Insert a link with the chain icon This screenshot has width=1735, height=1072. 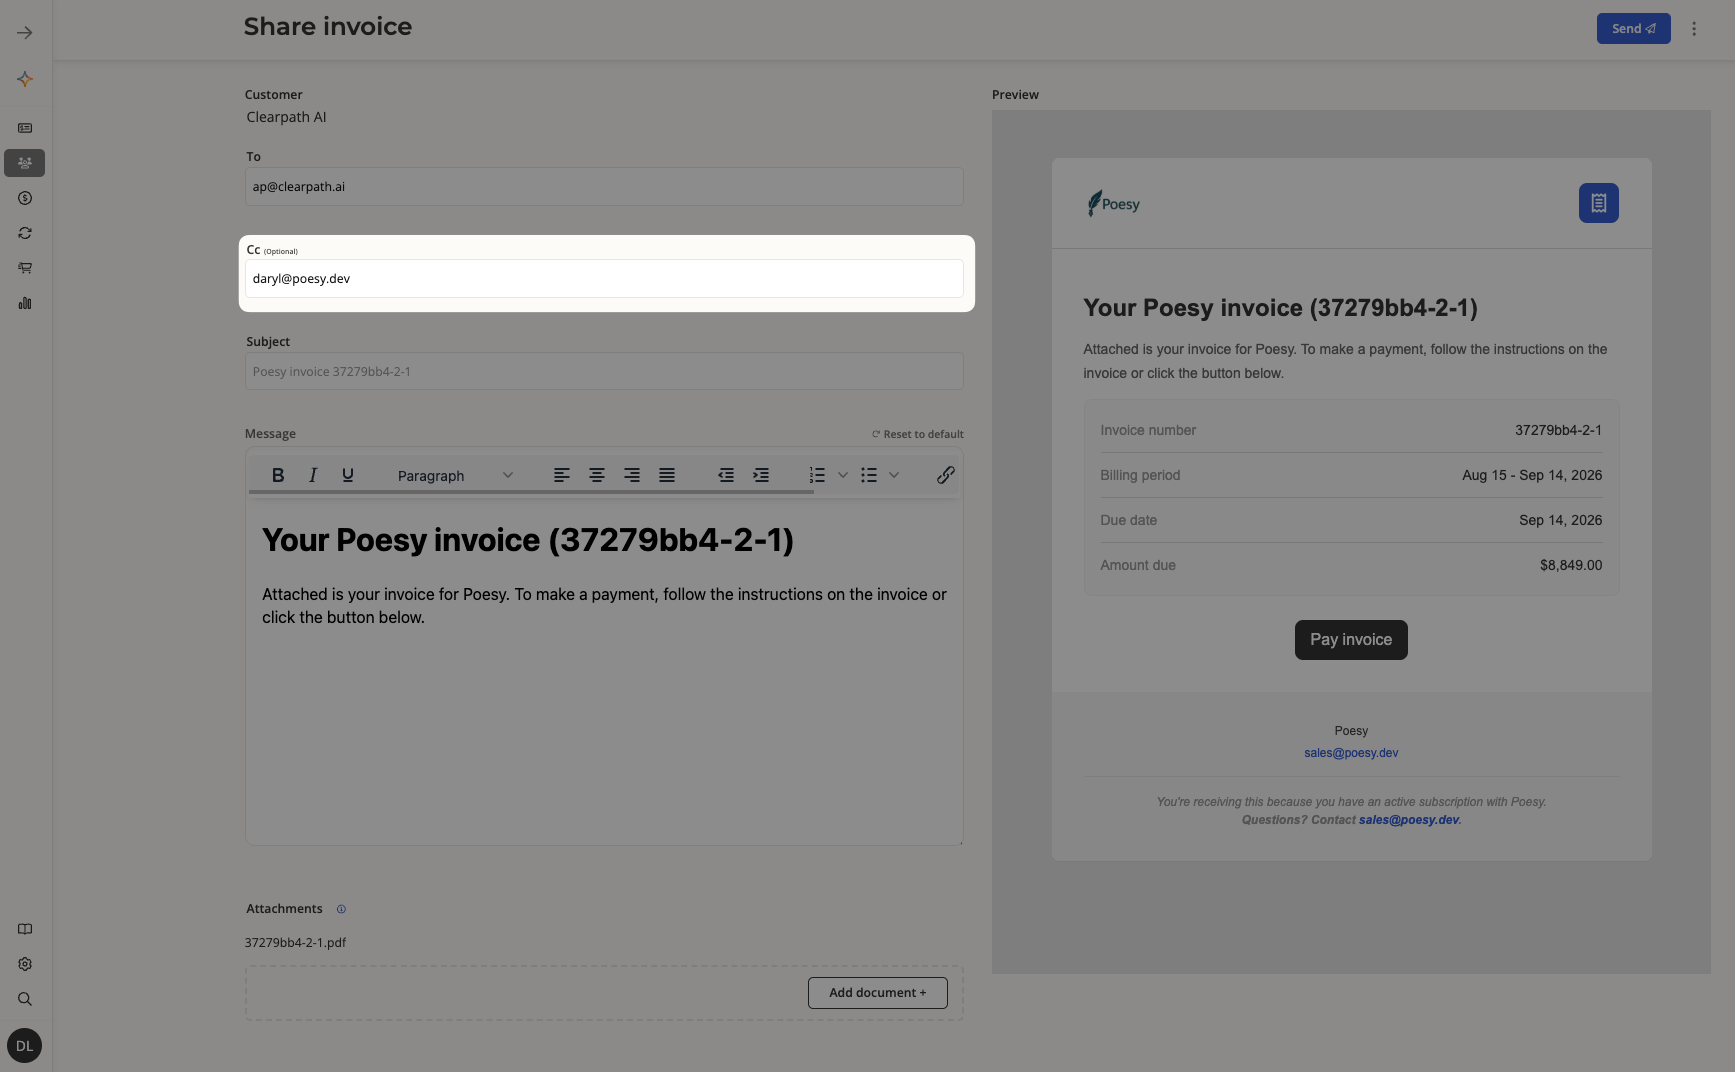click(x=945, y=475)
